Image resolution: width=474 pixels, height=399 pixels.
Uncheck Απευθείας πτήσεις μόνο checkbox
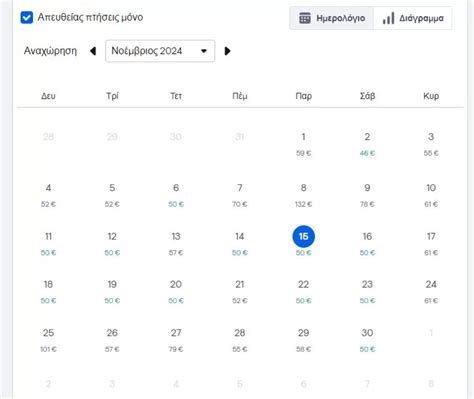27,17
